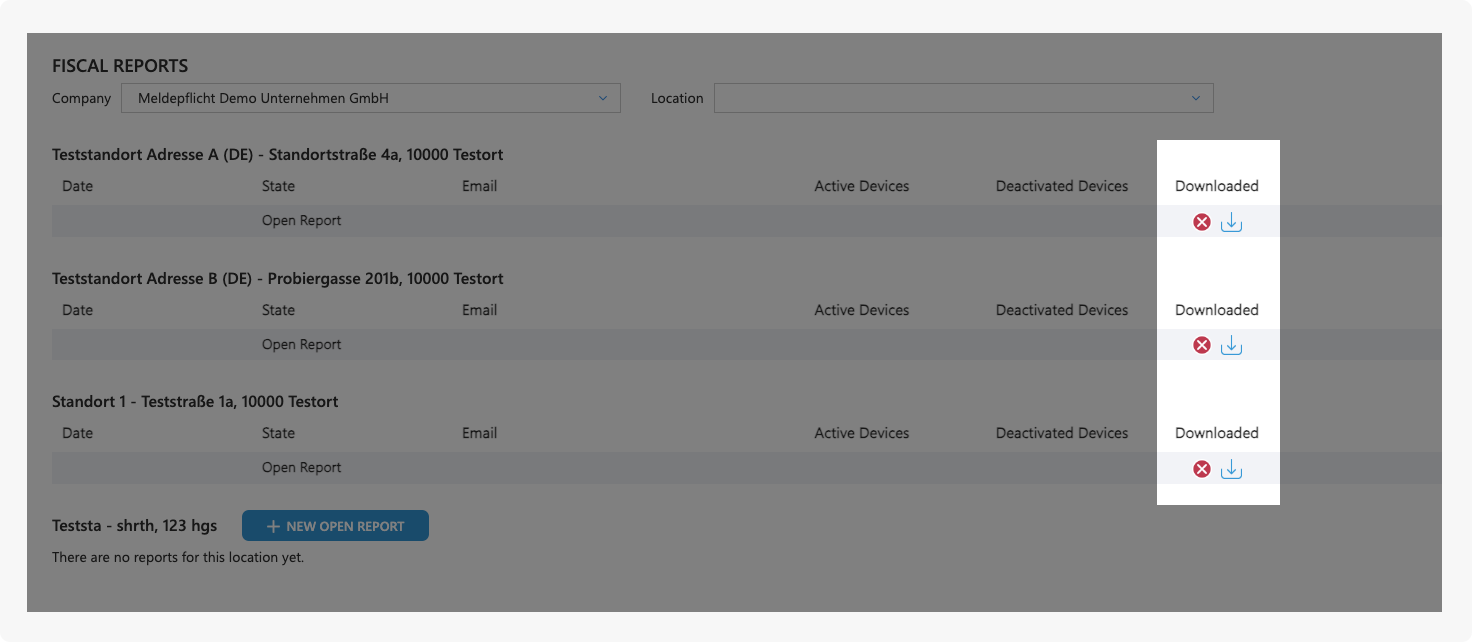Viewport: 1472px width, 642px height.
Task: Click the Deactivated Devices column header
Action: (1061, 186)
